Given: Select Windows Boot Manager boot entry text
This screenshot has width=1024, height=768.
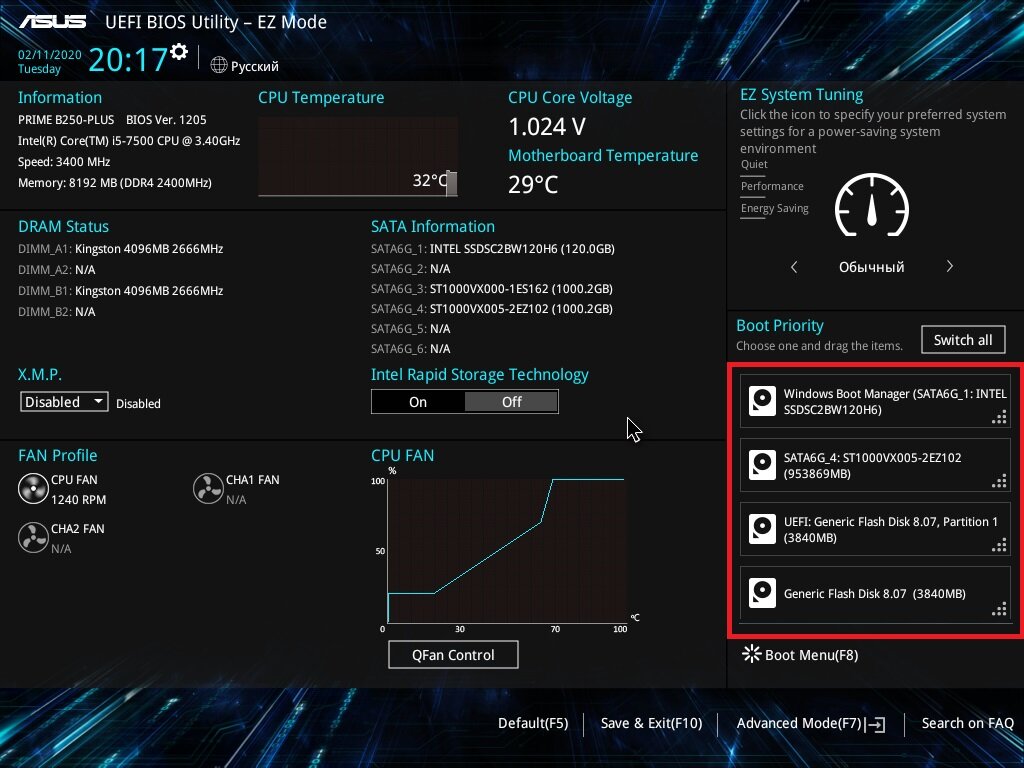Looking at the screenshot, I should pos(895,402).
